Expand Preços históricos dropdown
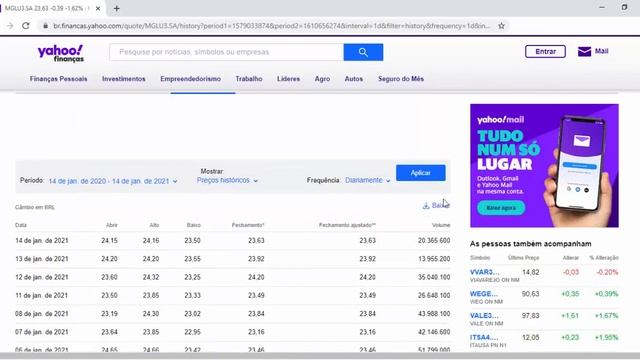This screenshot has height=360, width=640. 227,180
